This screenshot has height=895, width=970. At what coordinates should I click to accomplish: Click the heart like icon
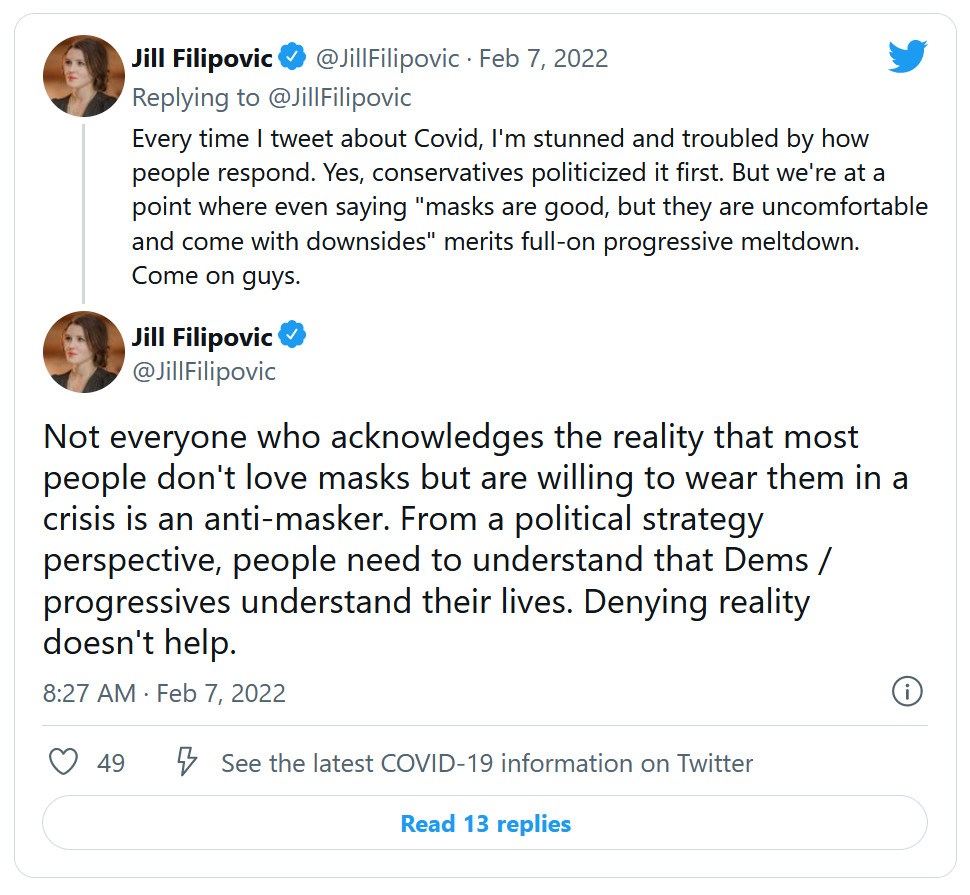(x=63, y=763)
